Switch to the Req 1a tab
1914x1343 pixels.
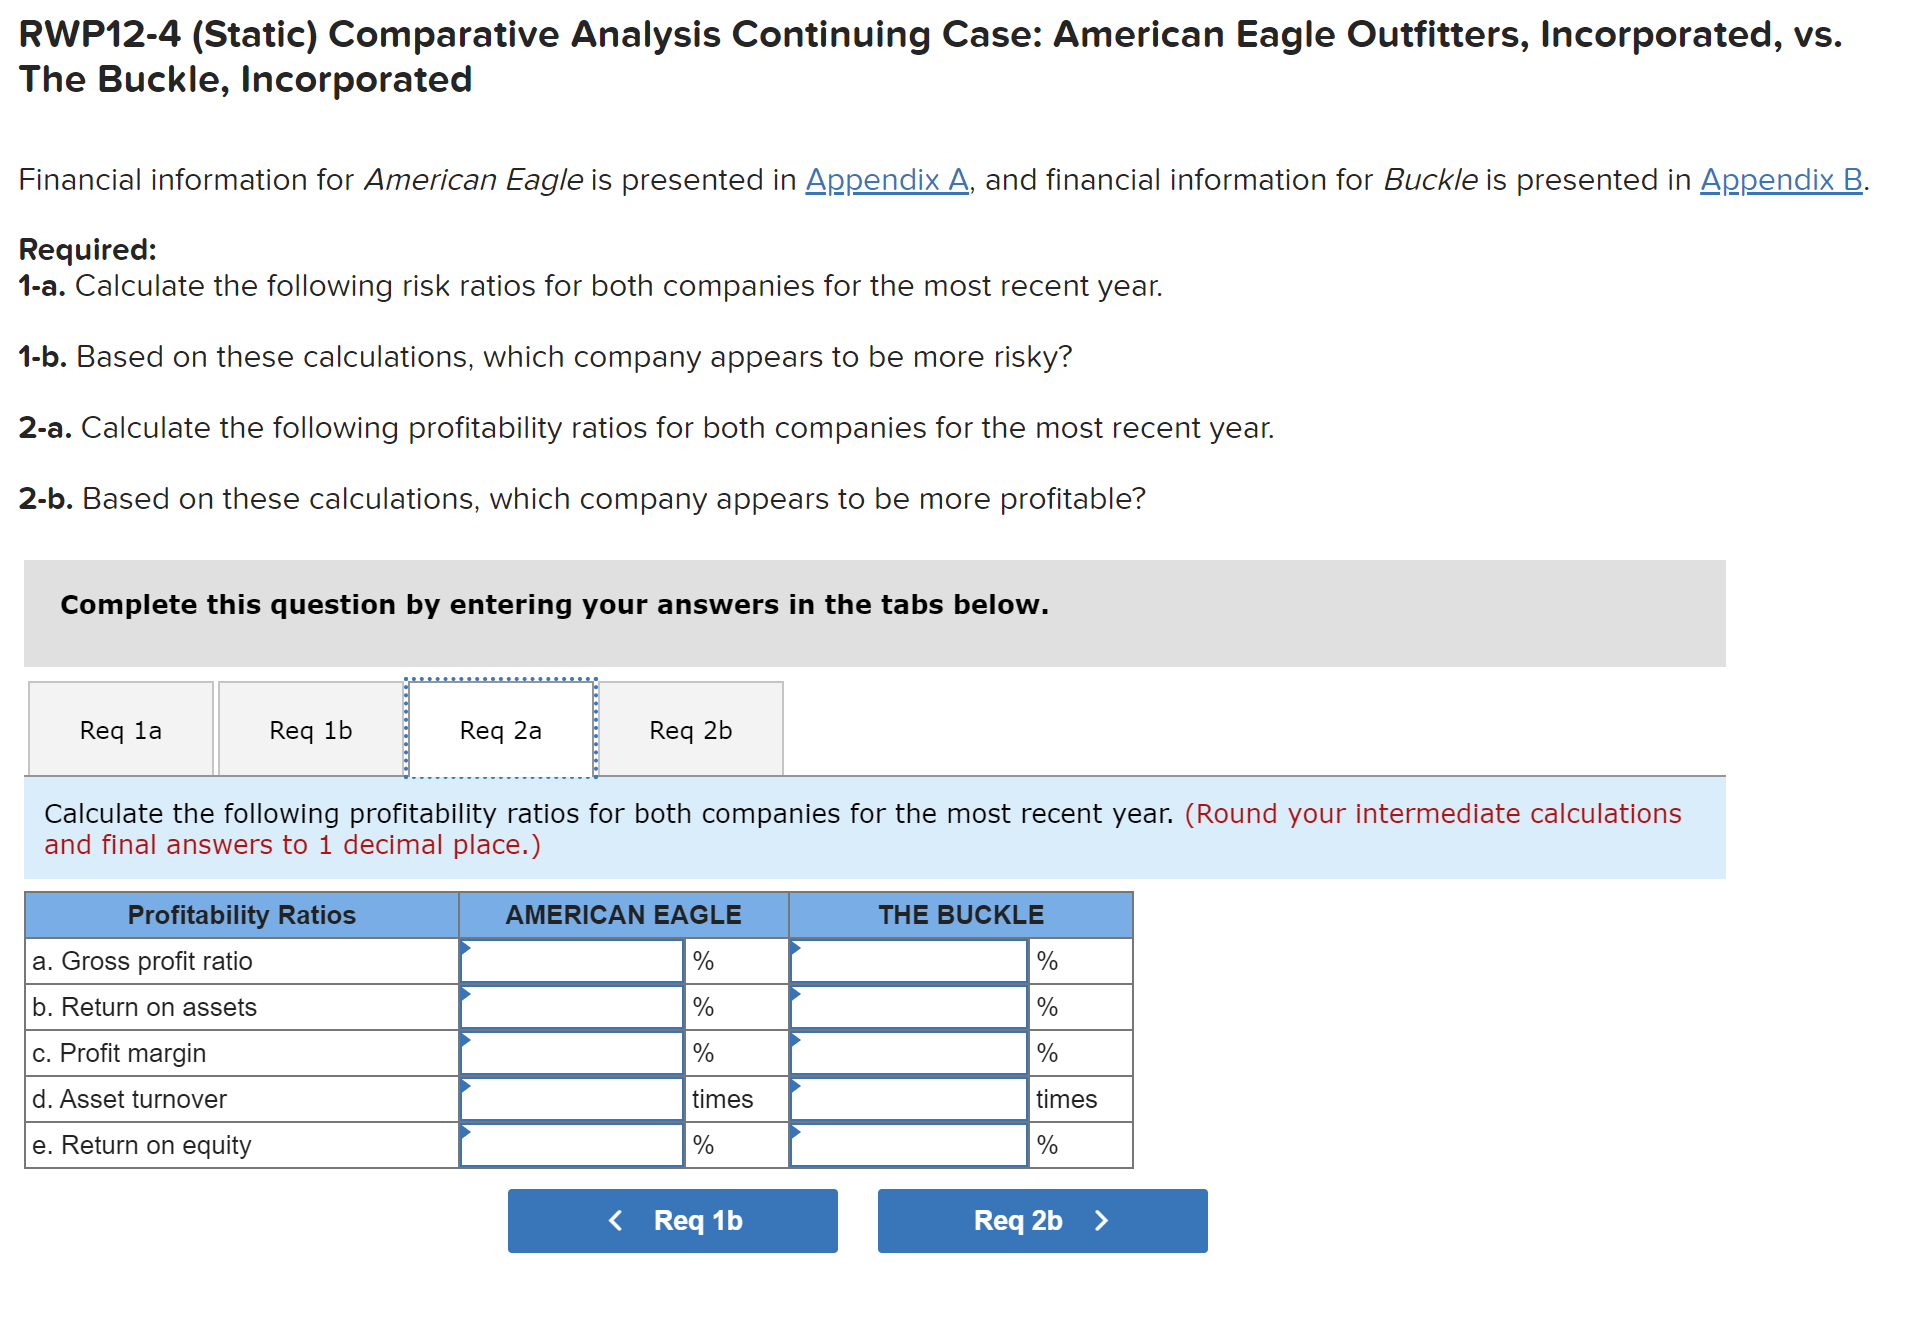coord(120,729)
